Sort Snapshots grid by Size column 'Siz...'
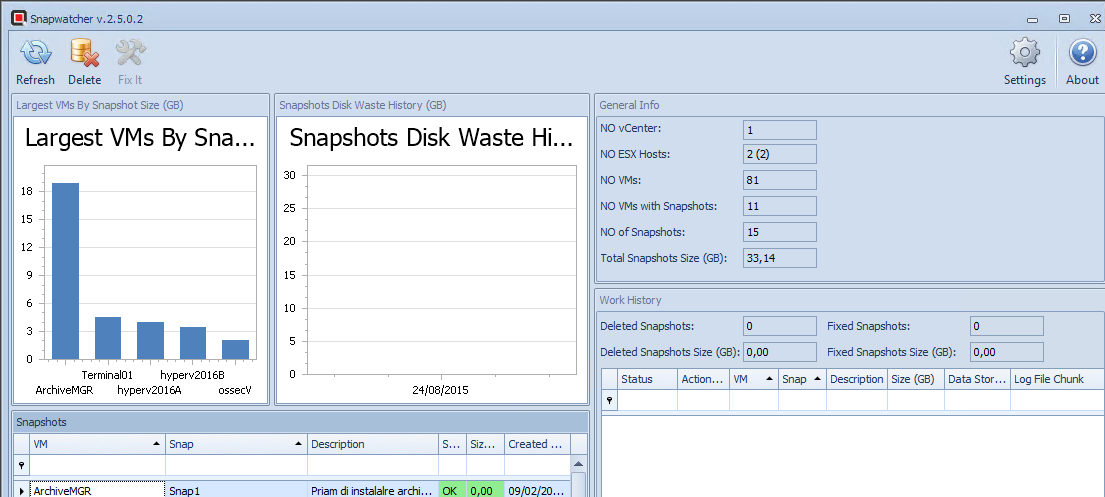The height and width of the screenshot is (497, 1105). click(x=486, y=444)
